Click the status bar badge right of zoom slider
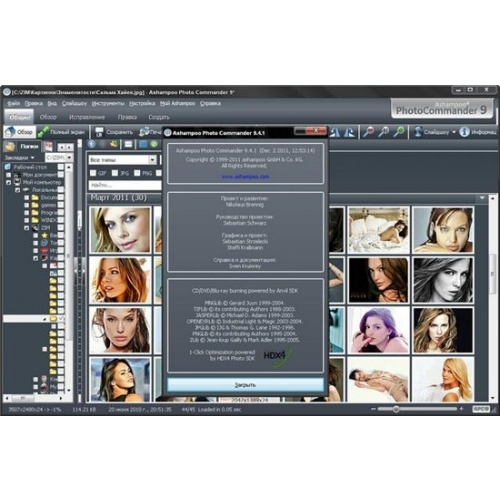500x500 pixels. point(481,409)
